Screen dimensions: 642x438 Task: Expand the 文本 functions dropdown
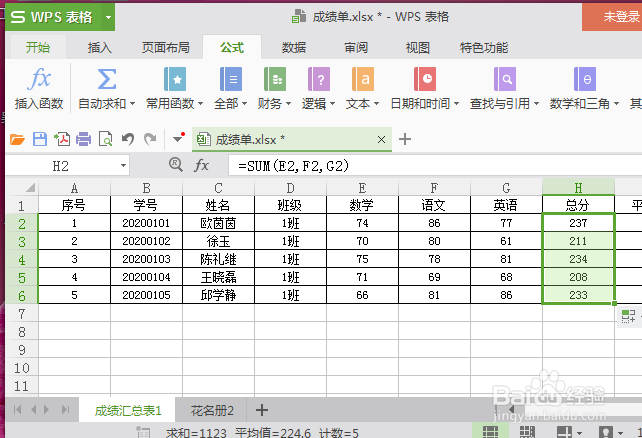376,104
